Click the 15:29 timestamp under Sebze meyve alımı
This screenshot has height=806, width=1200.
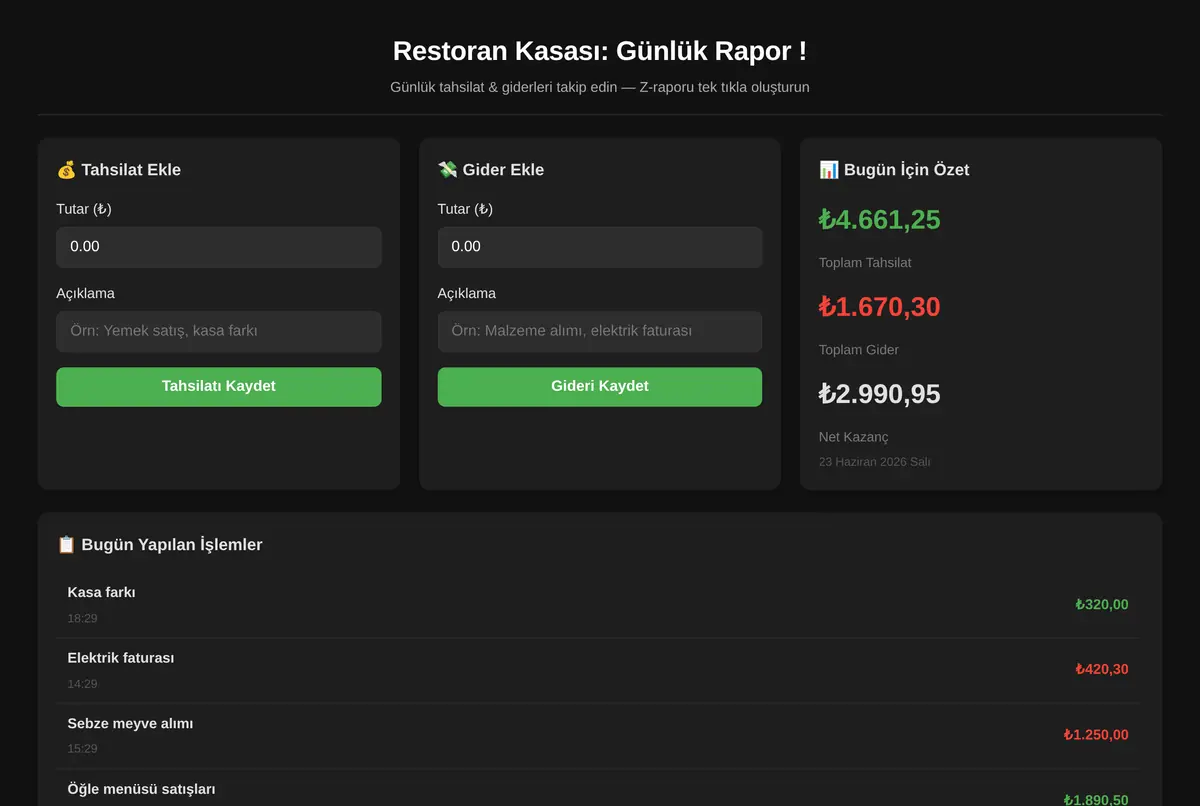(x=83, y=749)
